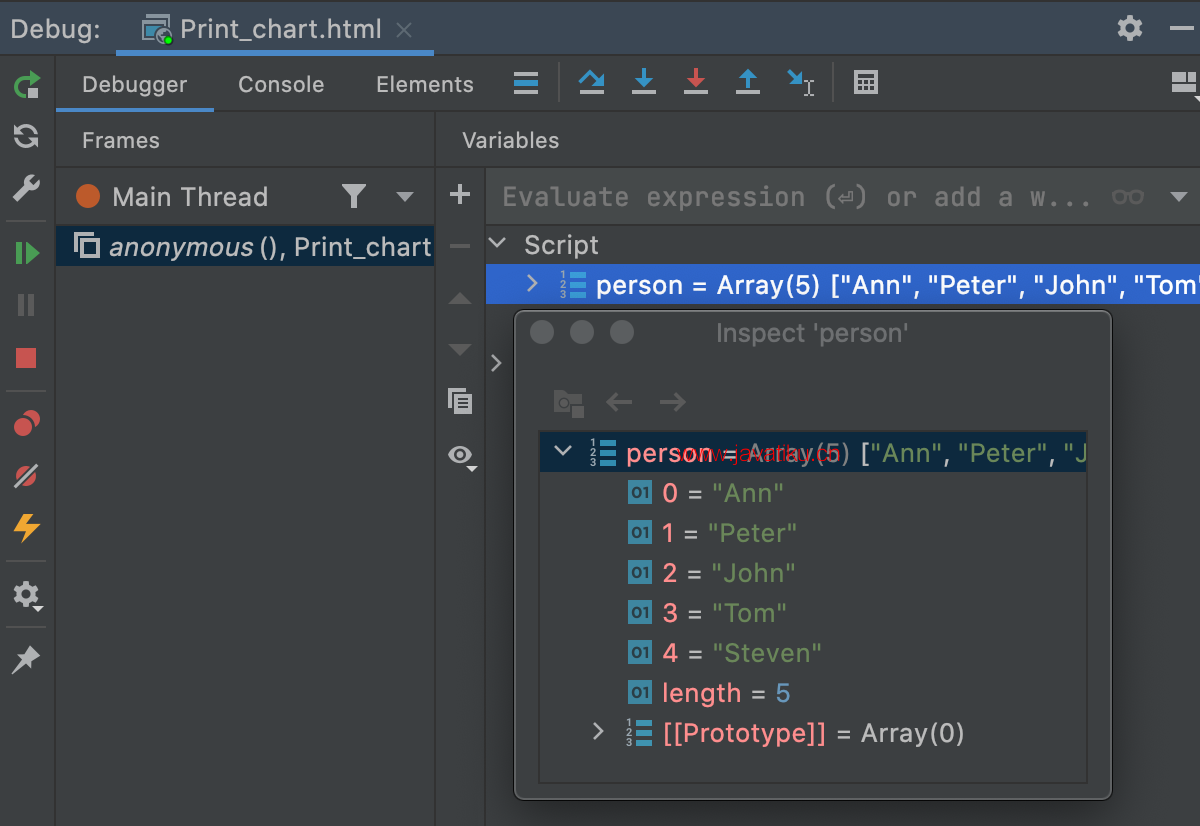Click the Frames panel header
The width and height of the screenshot is (1200, 826).
pos(121,141)
